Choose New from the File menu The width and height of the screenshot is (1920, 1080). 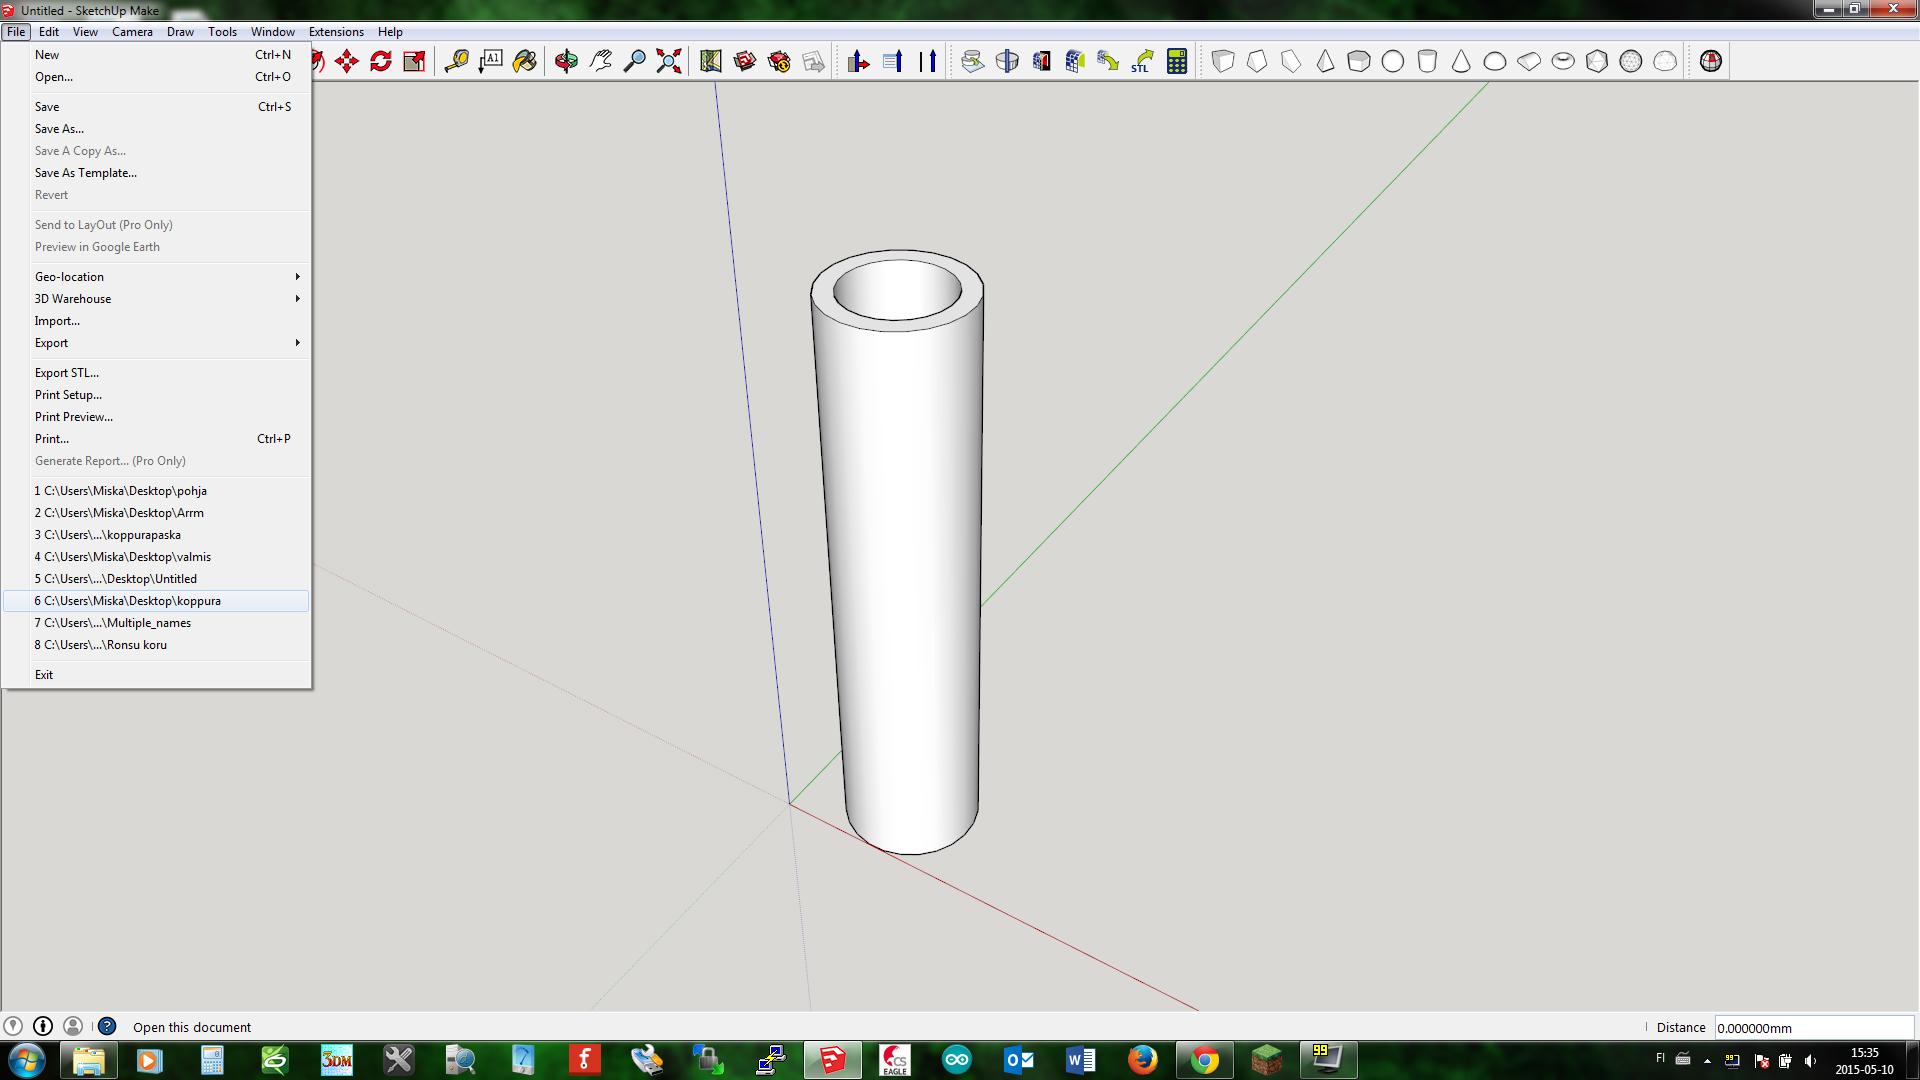click(157, 55)
